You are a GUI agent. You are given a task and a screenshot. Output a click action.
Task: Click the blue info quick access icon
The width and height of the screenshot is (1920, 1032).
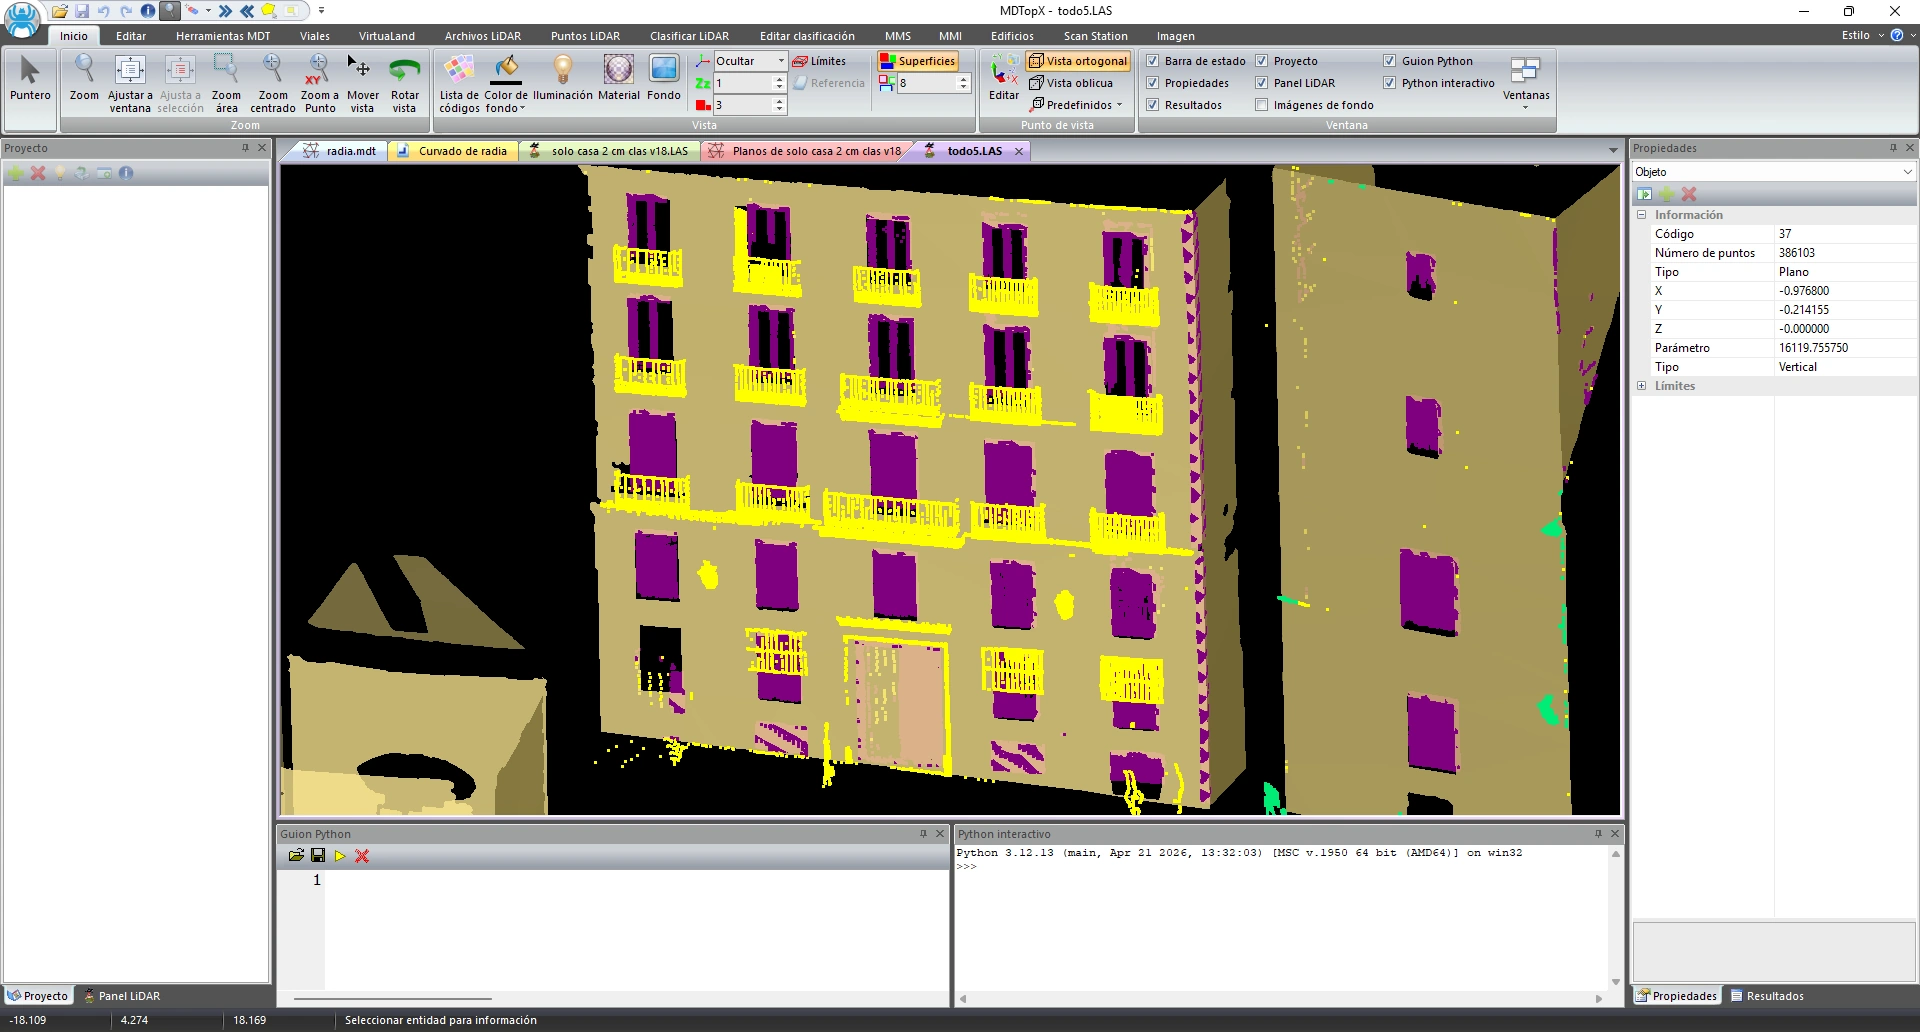pos(148,11)
